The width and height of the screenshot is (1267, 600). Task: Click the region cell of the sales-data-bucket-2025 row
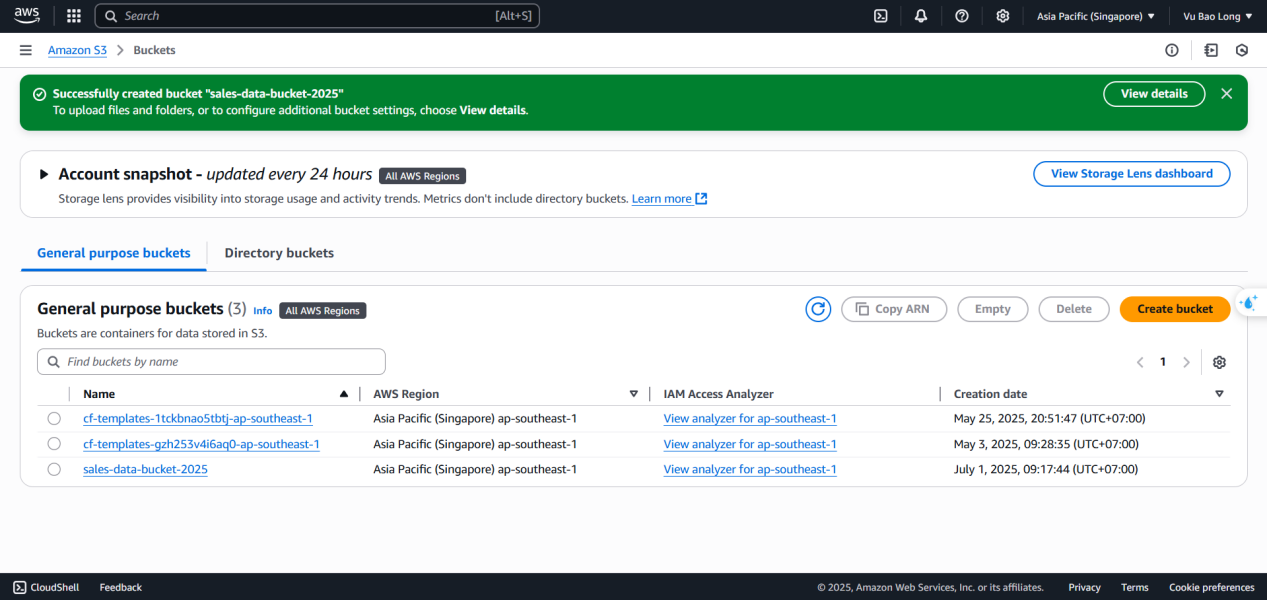pyautogui.click(x=475, y=469)
